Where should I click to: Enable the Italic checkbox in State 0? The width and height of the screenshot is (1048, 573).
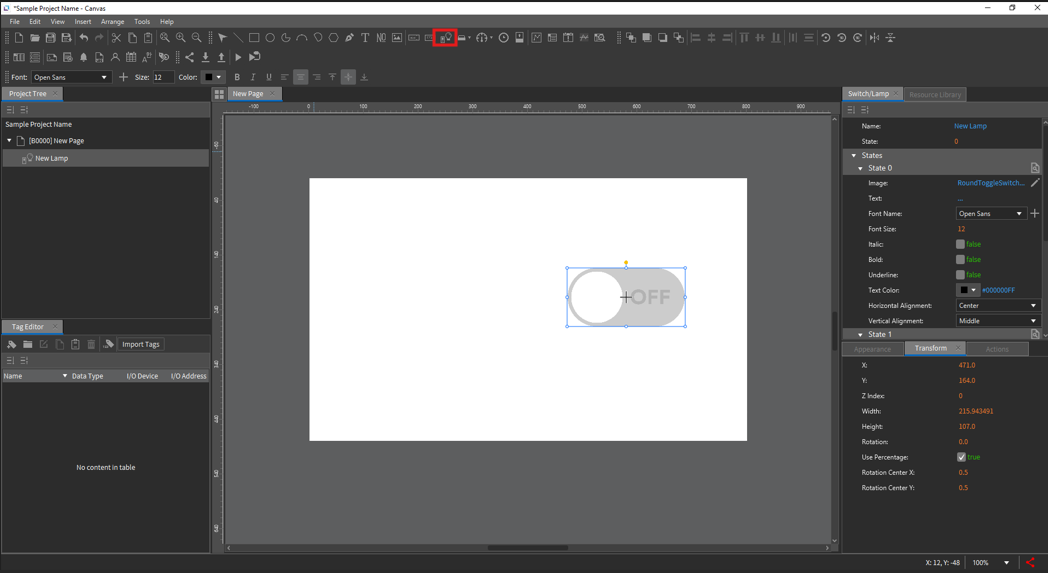[x=960, y=244]
